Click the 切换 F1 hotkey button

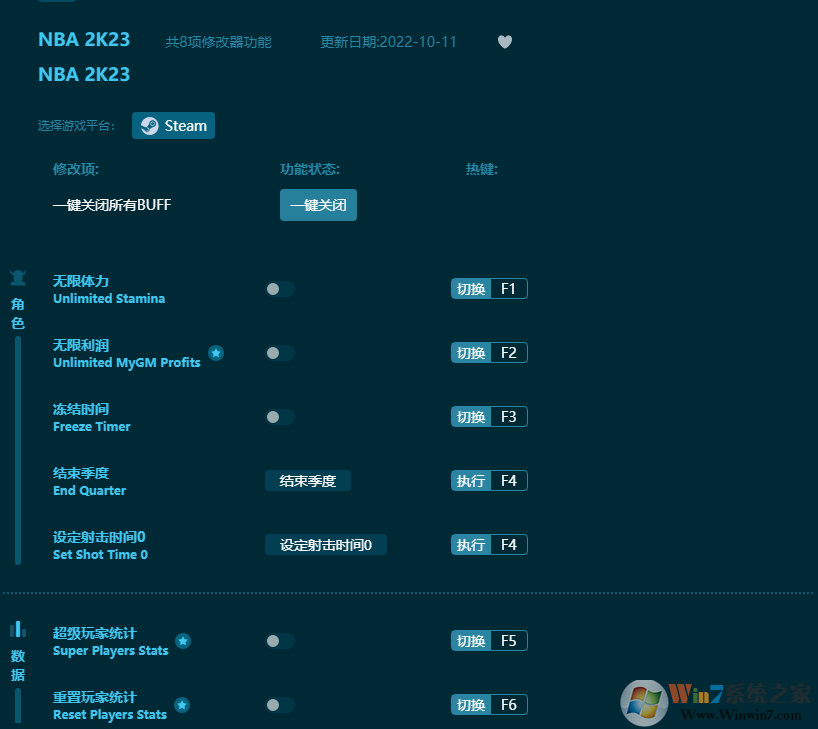tap(489, 288)
